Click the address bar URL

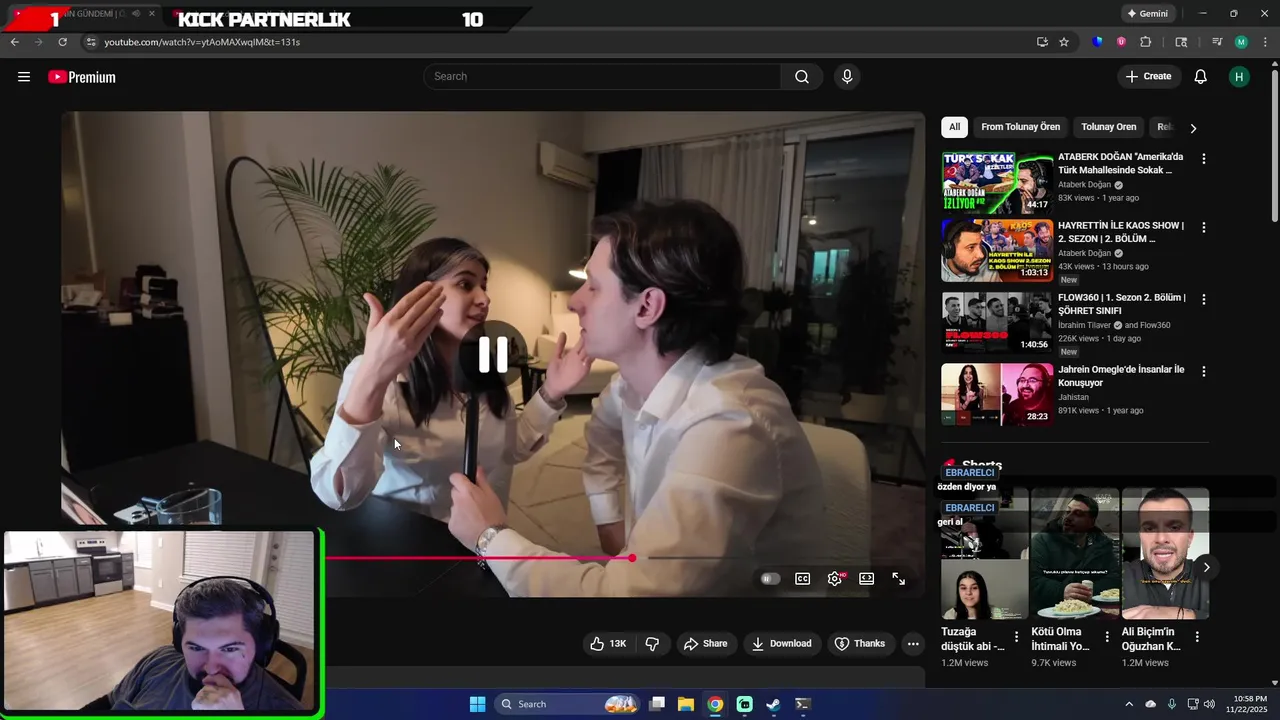(202, 42)
